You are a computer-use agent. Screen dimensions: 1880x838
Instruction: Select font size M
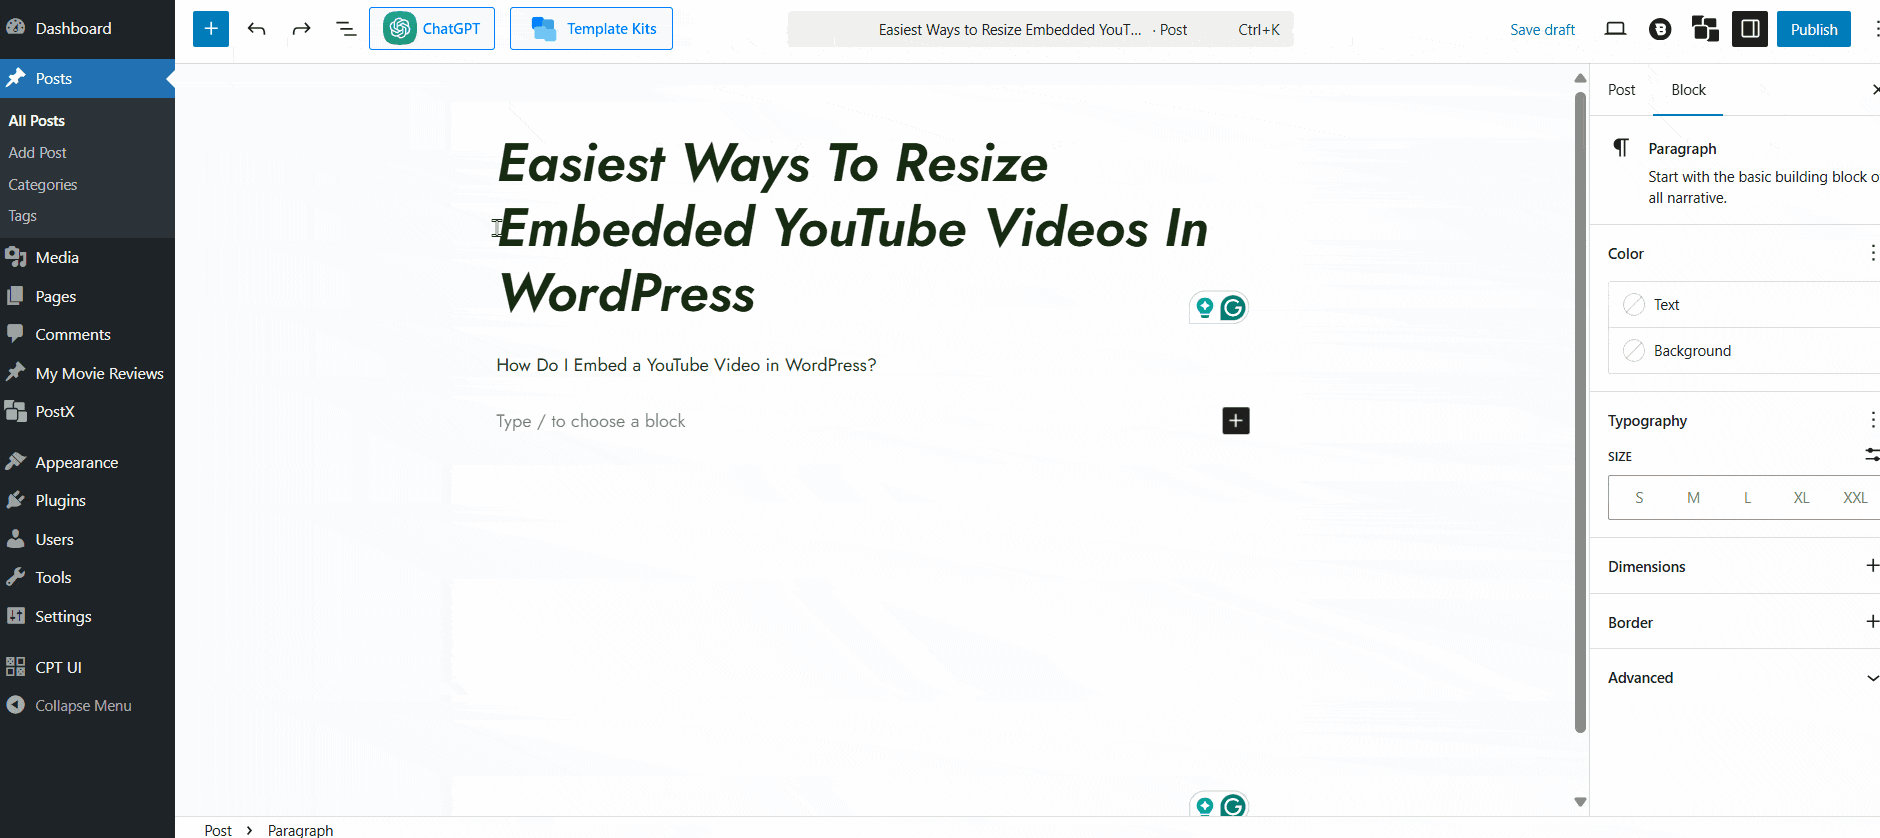[1693, 498]
